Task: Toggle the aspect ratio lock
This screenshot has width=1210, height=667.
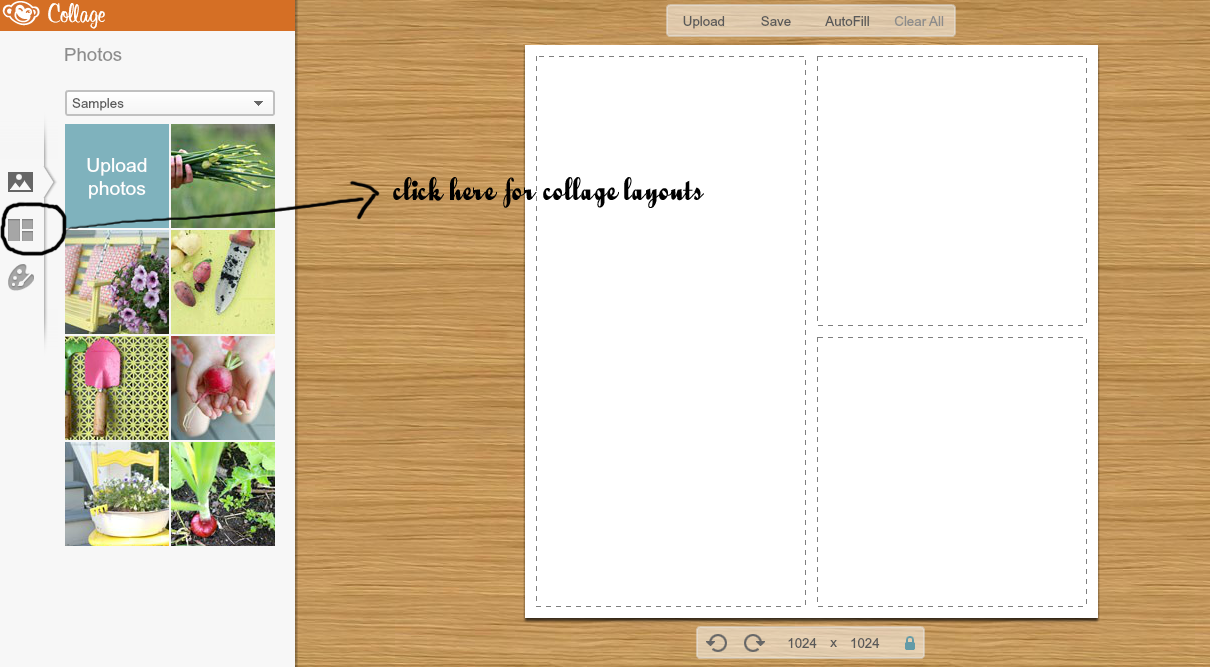Action: (906, 642)
